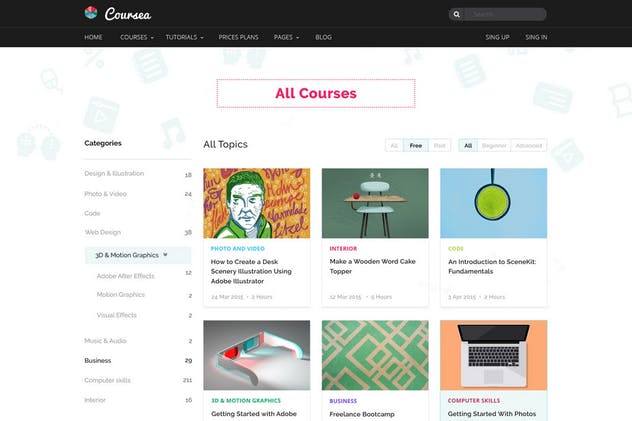This screenshot has width=632, height=421.
Task: Select the Paid price filter
Action: [x=439, y=145]
